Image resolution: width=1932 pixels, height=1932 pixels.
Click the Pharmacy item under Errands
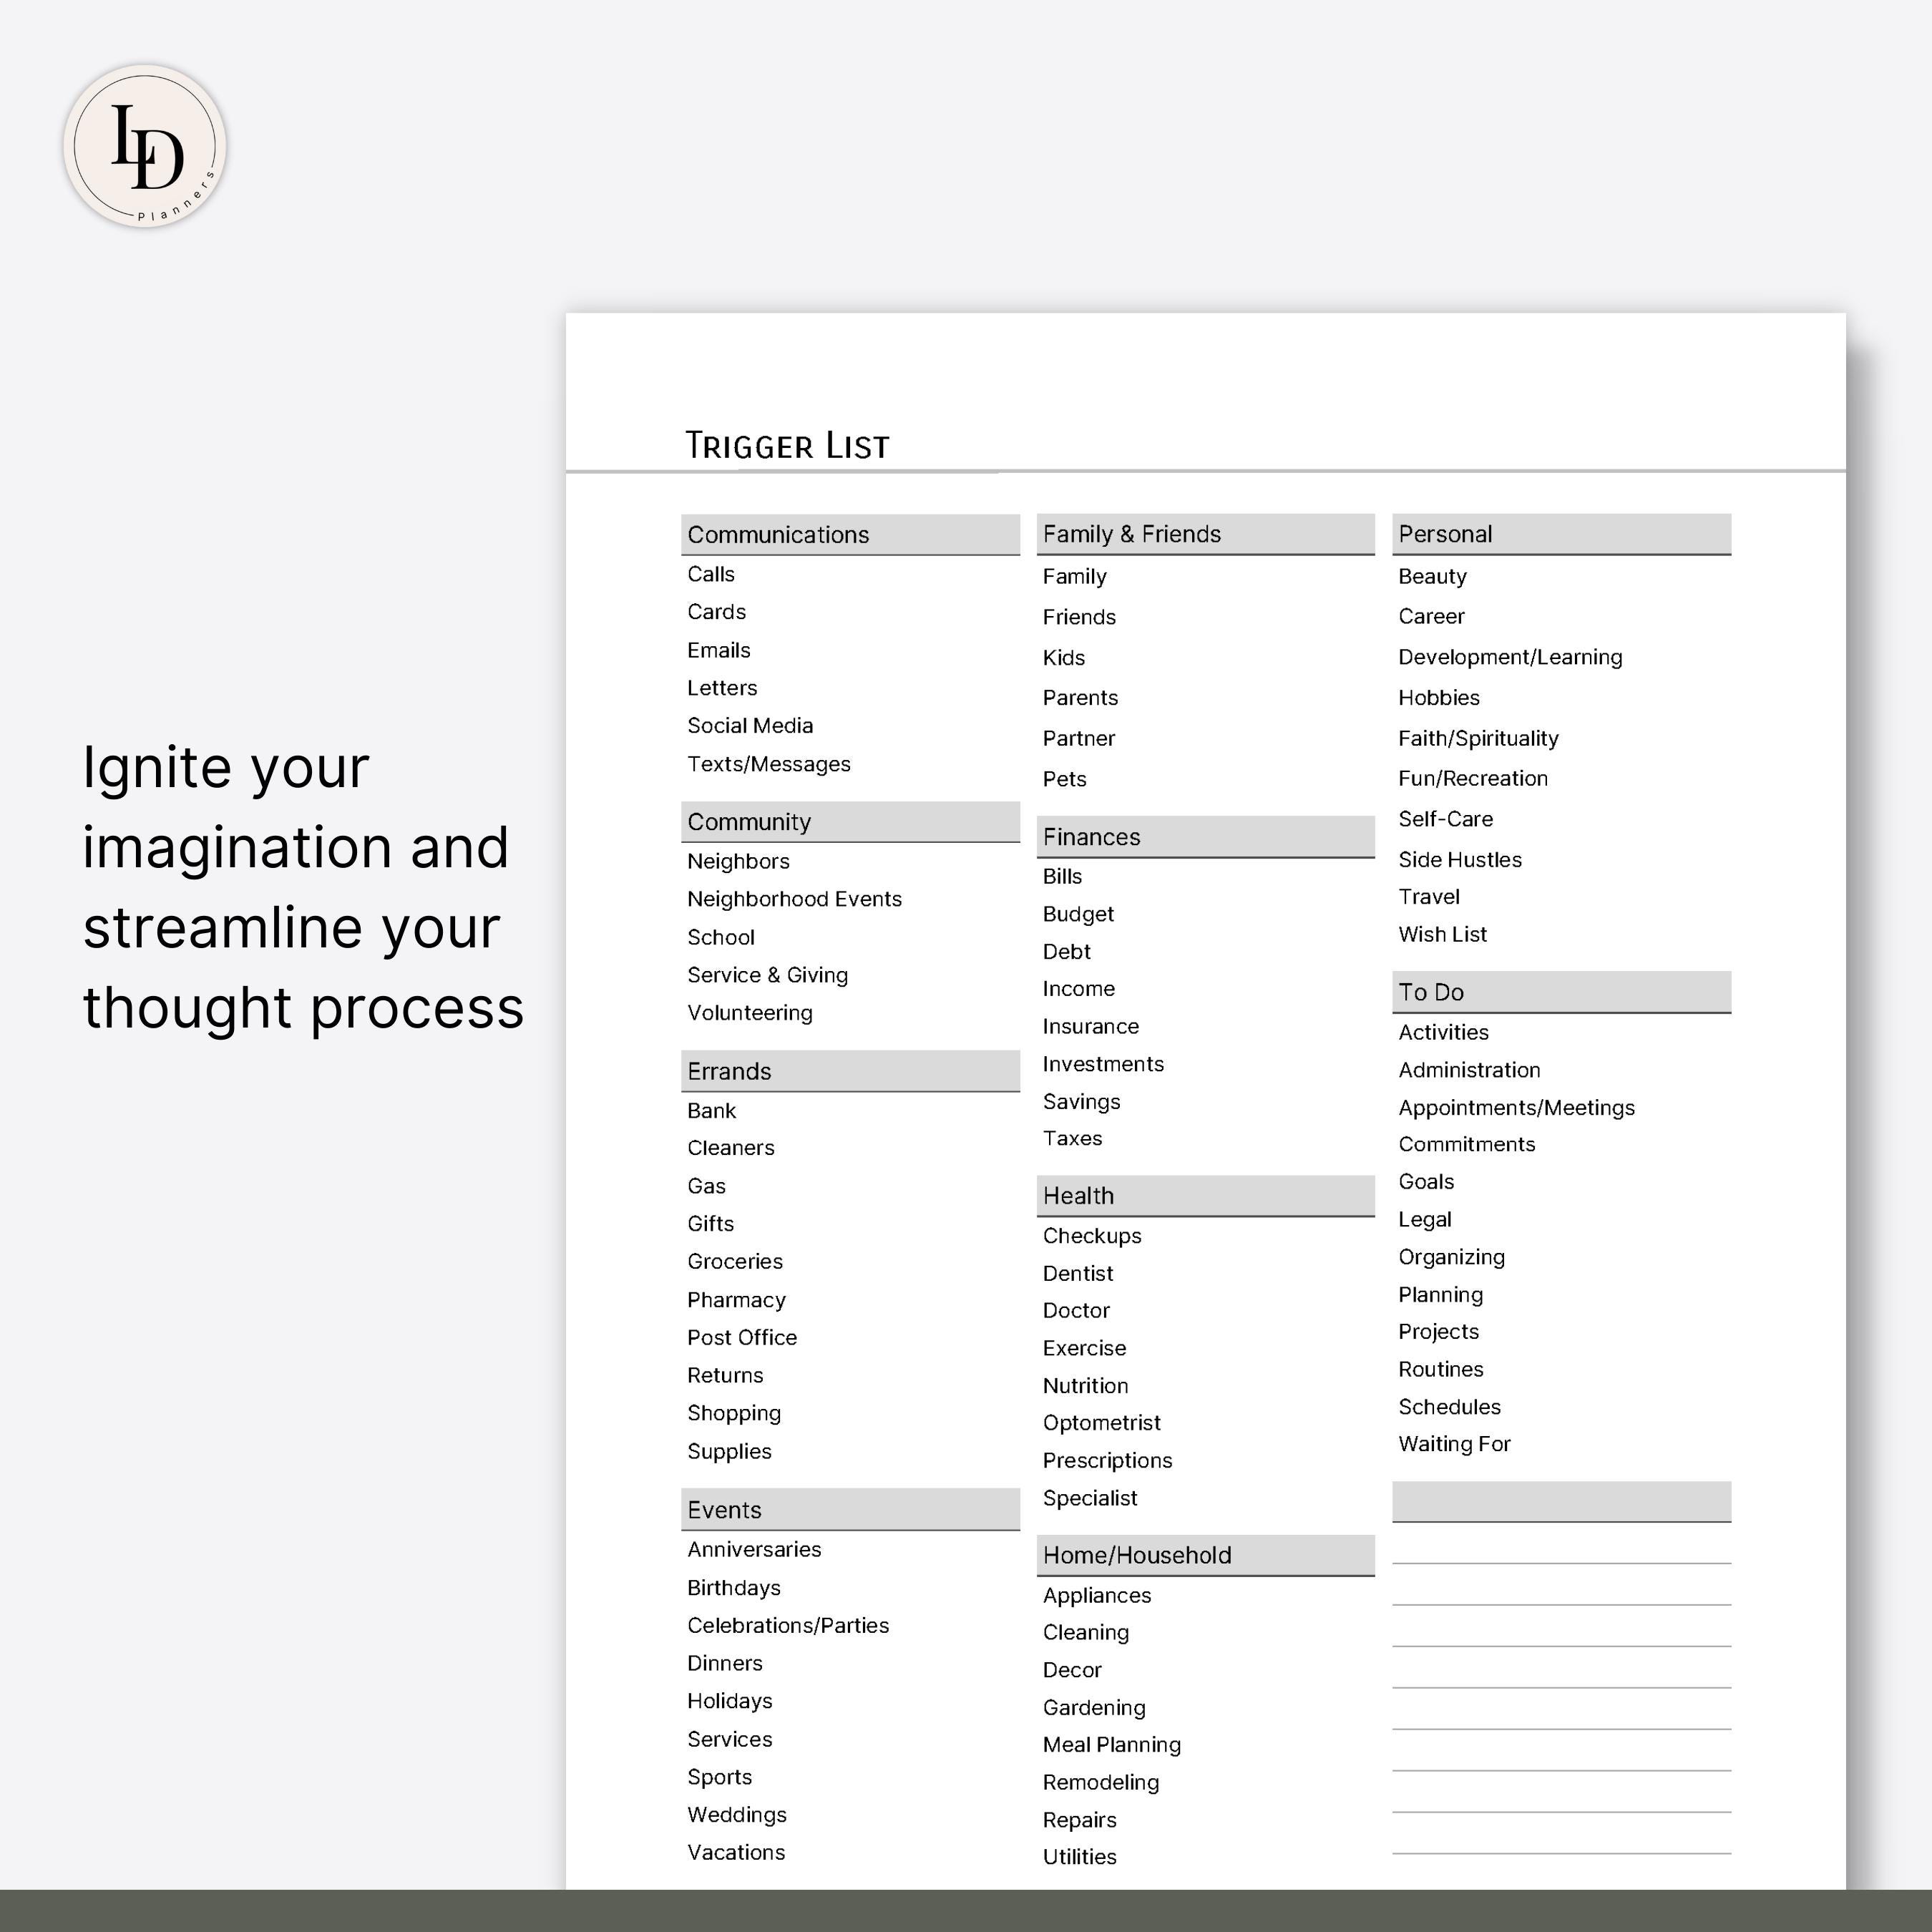(x=736, y=1299)
